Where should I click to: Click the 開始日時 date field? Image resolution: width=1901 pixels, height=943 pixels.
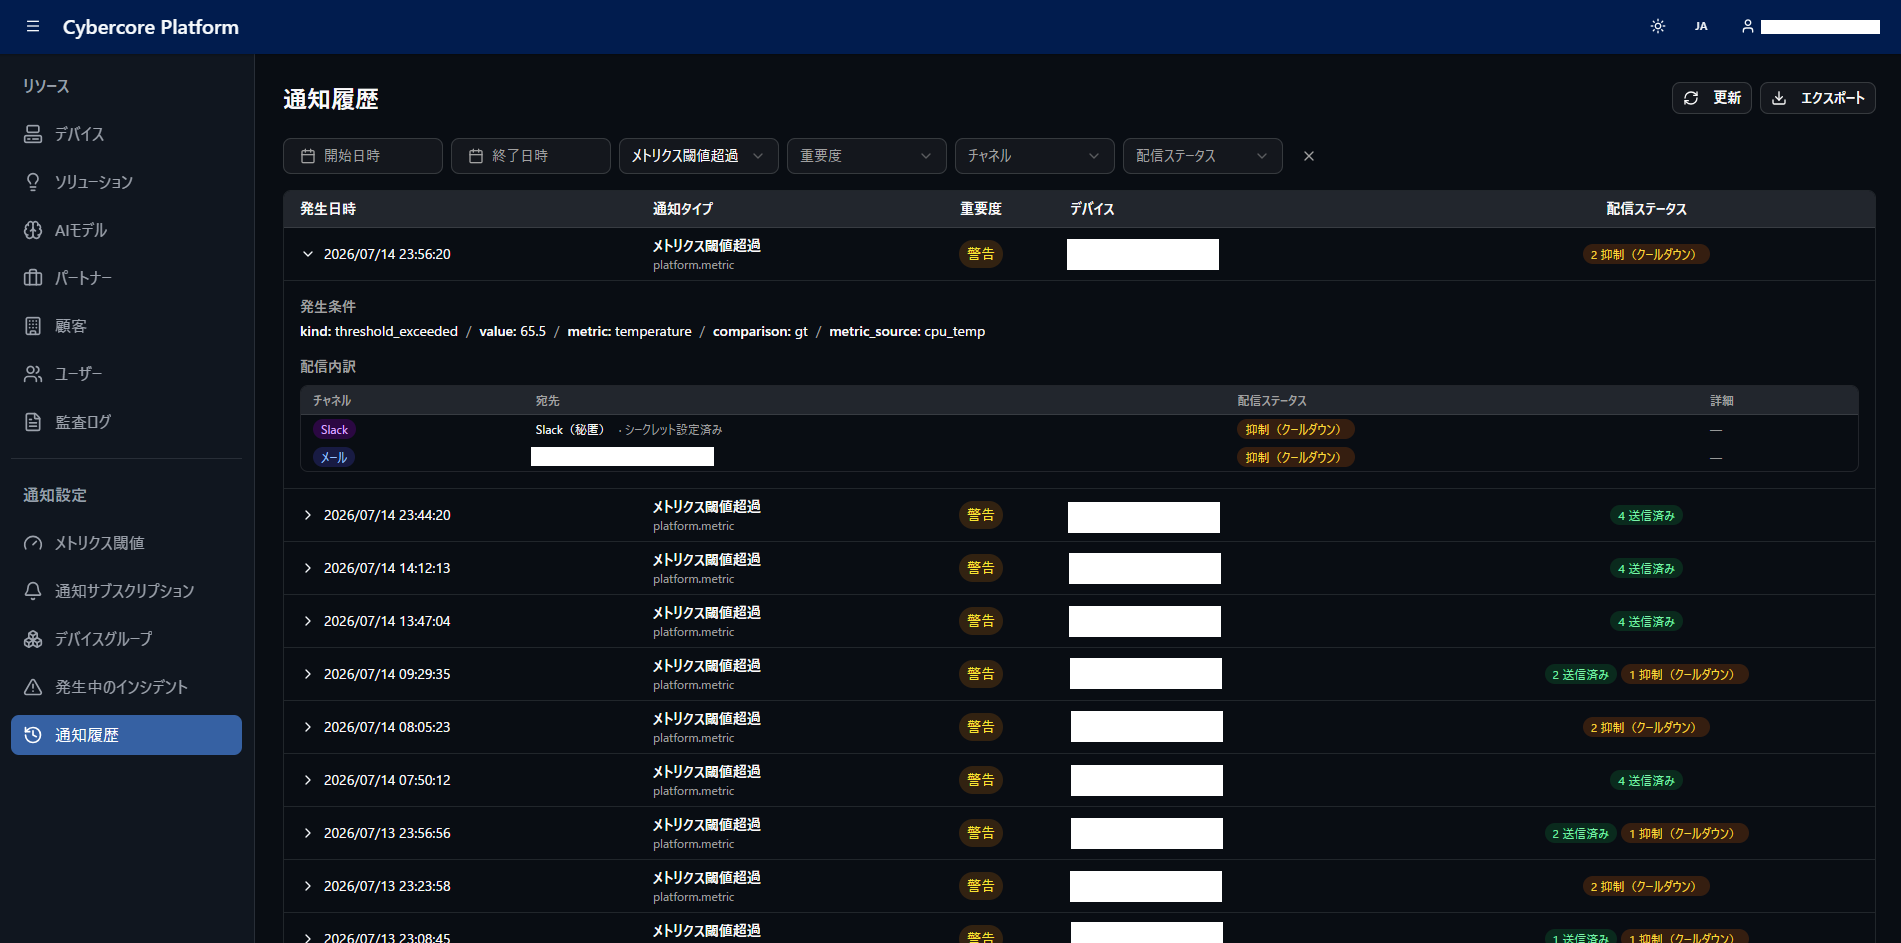363,156
